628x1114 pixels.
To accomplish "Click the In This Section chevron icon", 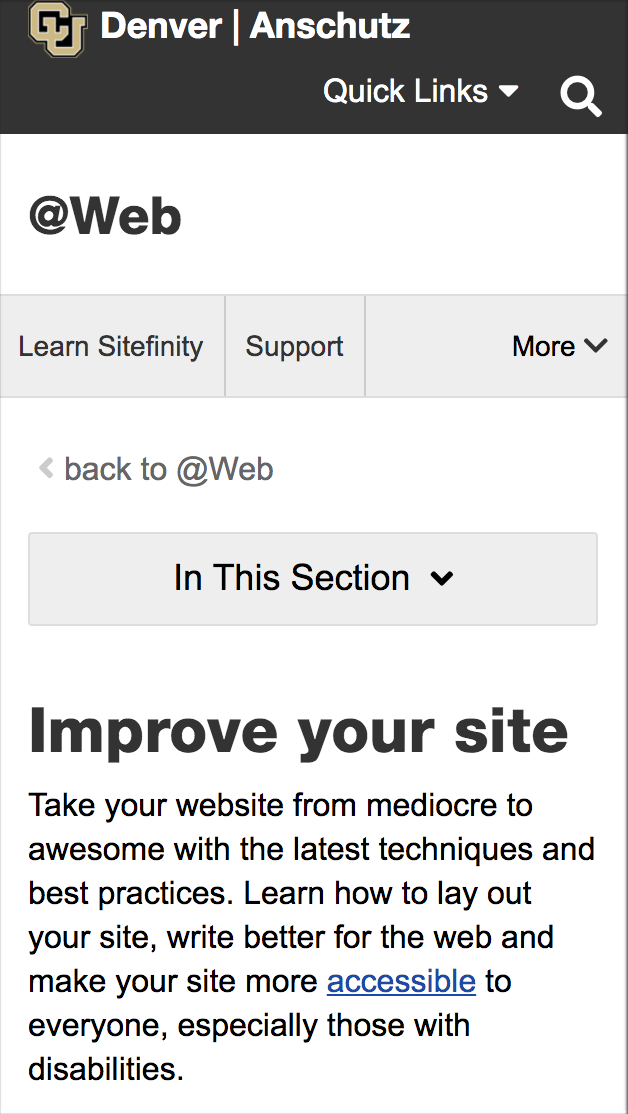I will 443,578.
